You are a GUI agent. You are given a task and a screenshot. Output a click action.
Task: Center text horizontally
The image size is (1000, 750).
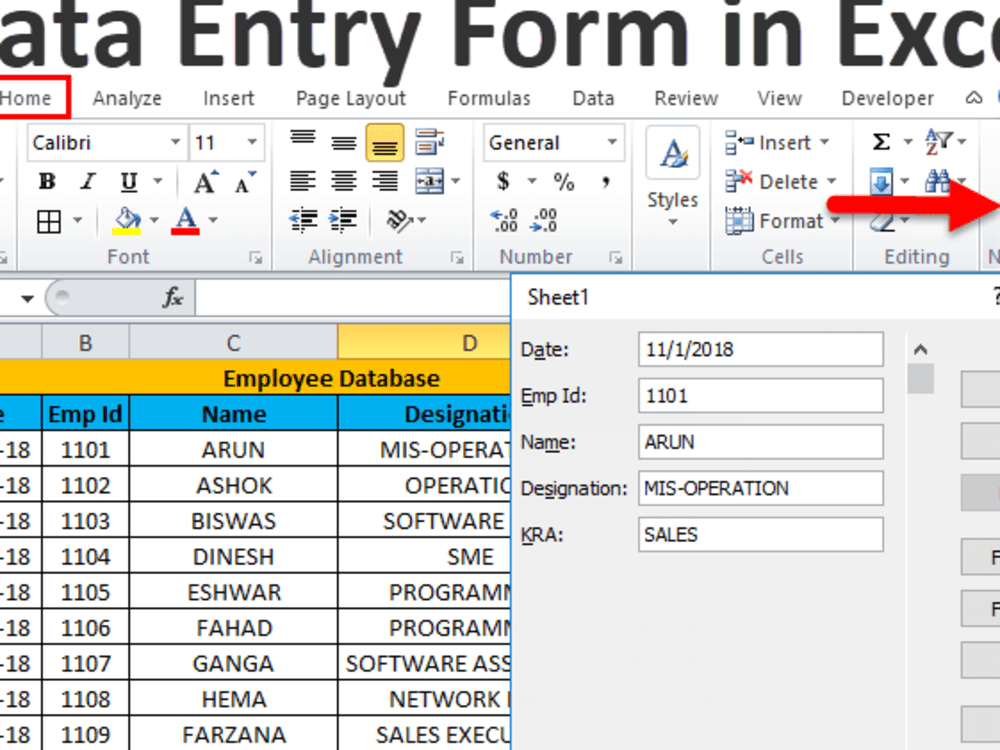click(344, 181)
